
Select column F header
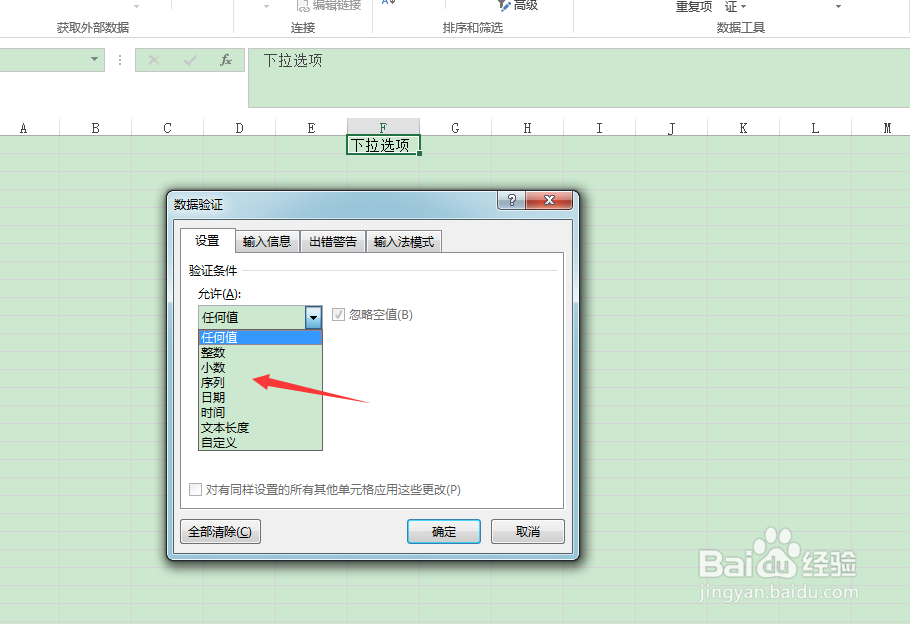point(384,128)
